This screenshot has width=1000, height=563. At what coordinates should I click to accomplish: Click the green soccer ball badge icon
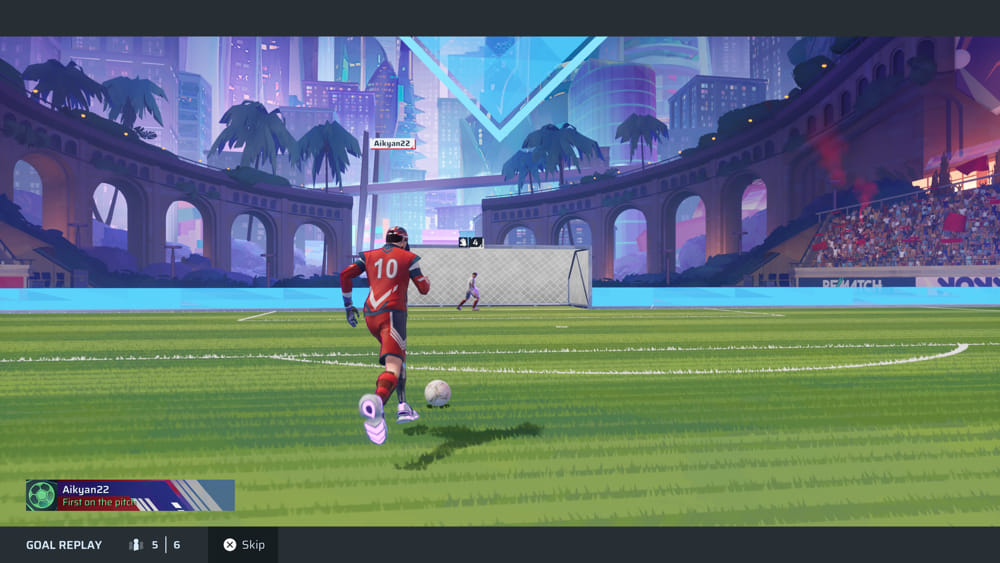pyautogui.click(x=41, y=495)
